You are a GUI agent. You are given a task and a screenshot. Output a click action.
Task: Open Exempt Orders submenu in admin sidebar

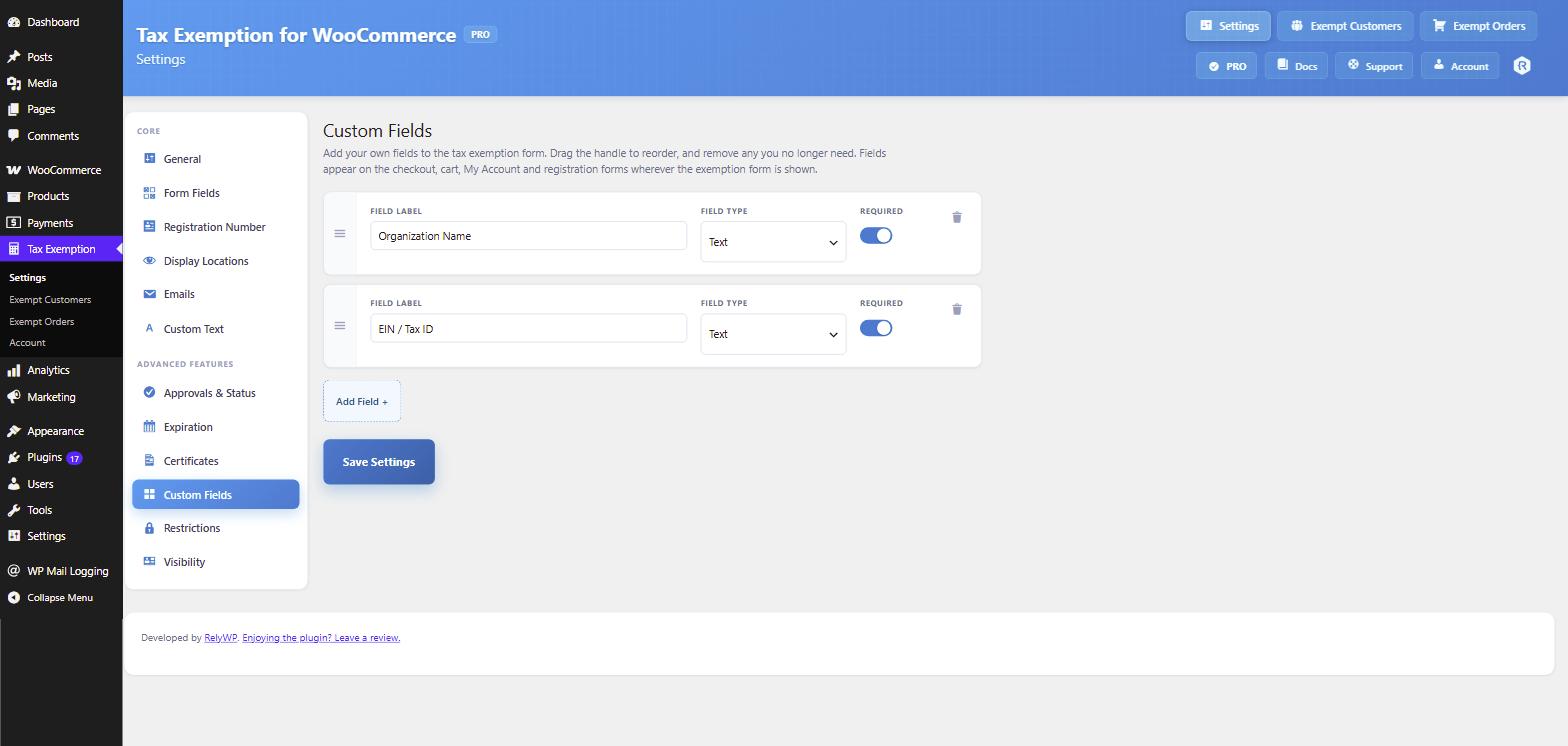(41, 322)
